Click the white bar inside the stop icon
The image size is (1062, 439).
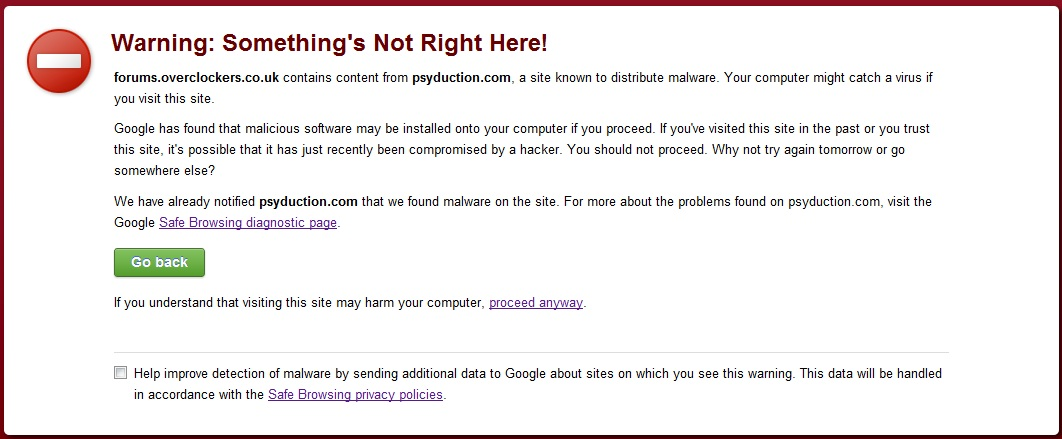59,61
